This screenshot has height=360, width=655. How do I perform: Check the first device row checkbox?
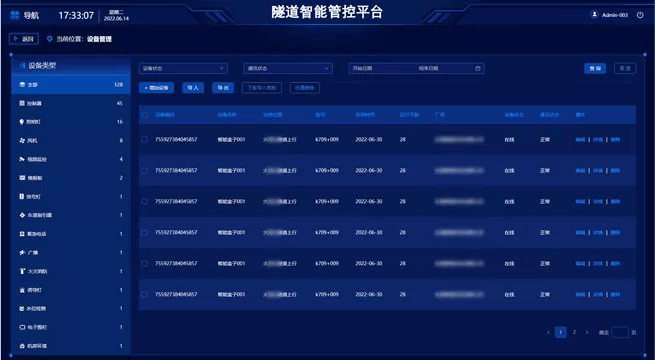pyautogui.click(x=145, y=139)
